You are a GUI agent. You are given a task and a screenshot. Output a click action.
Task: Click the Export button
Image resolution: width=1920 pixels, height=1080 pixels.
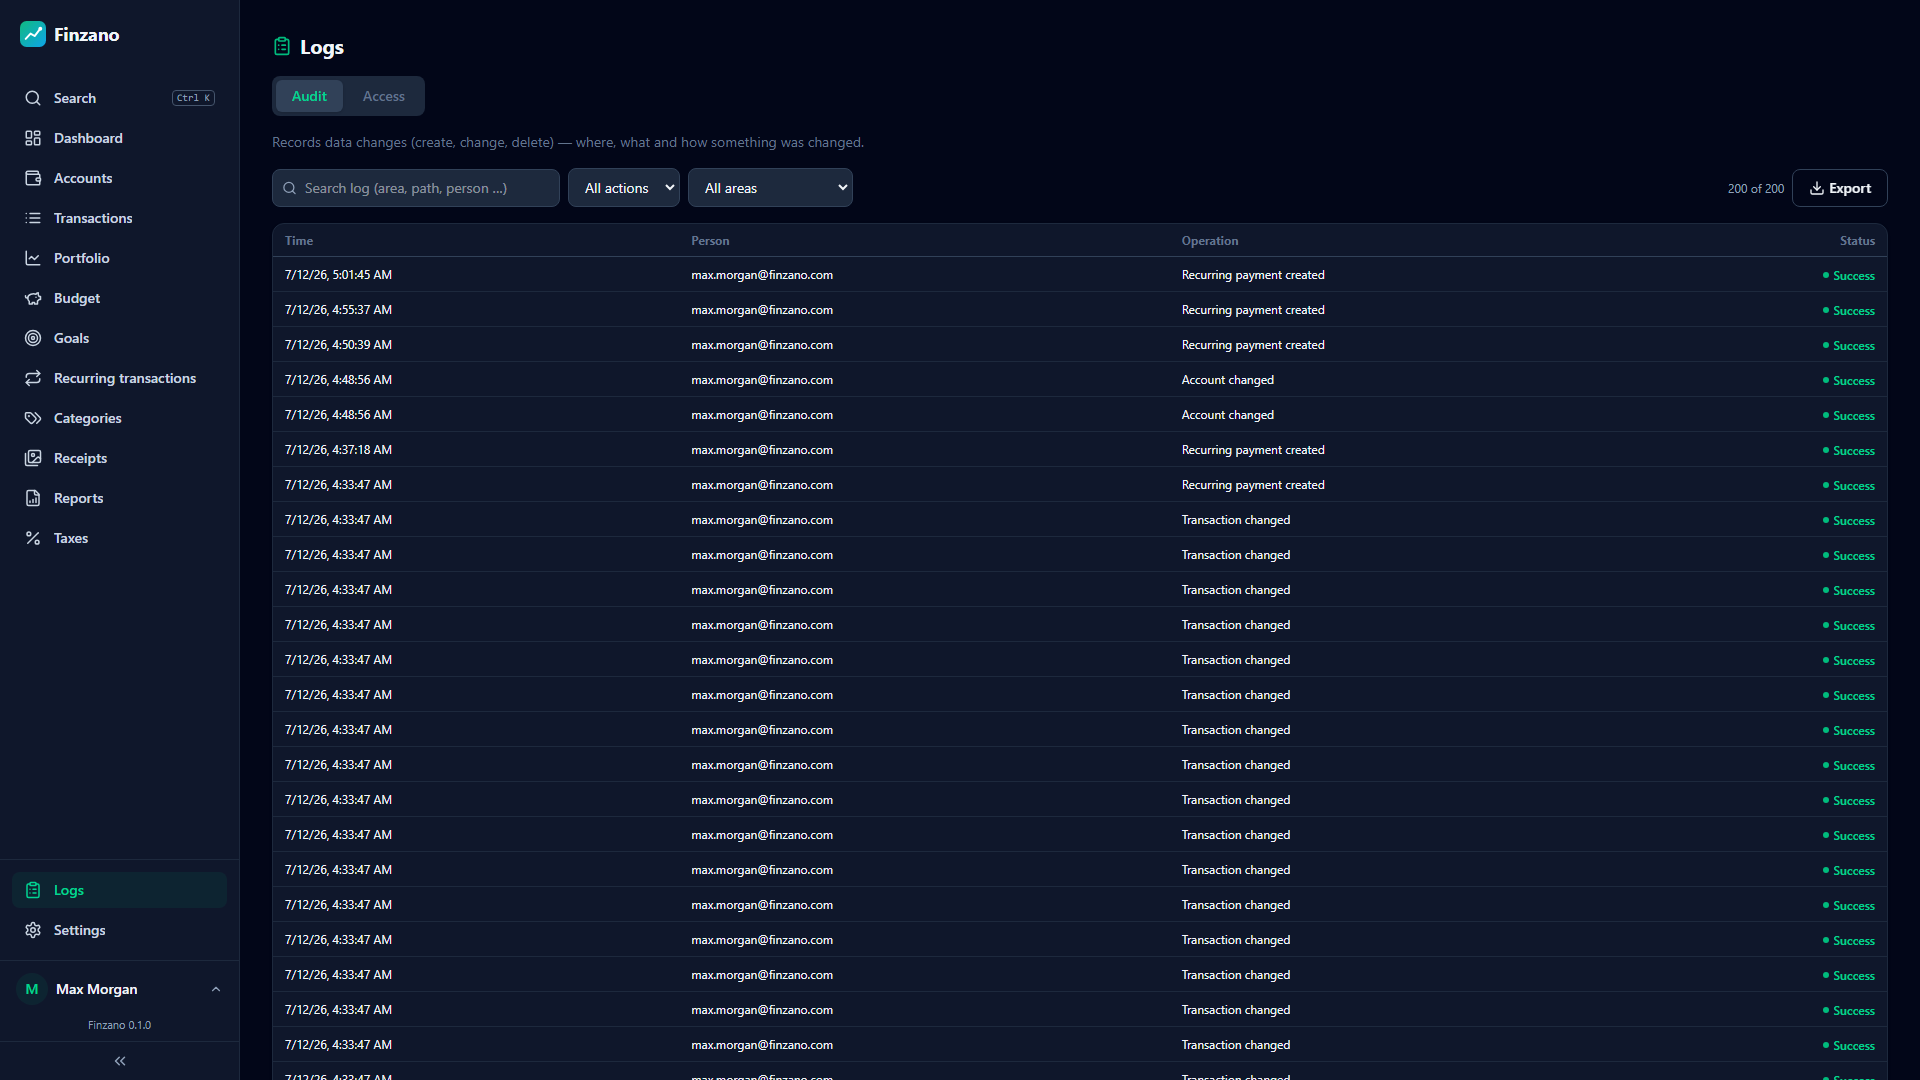1840,188
